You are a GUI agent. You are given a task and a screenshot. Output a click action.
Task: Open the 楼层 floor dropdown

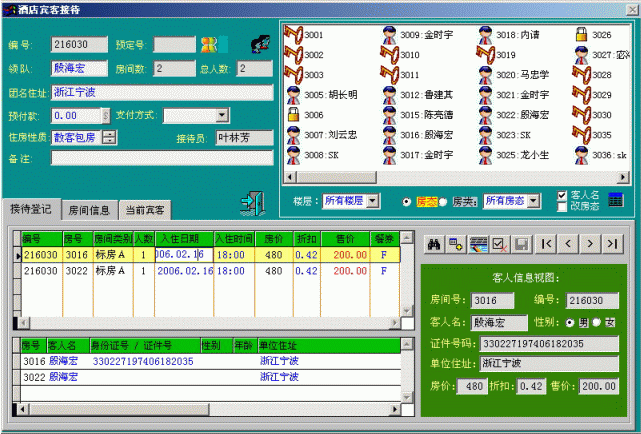point(373,201)
